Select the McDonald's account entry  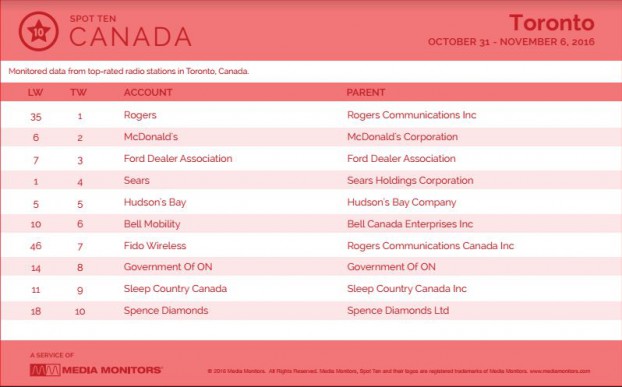coord(151,137)
